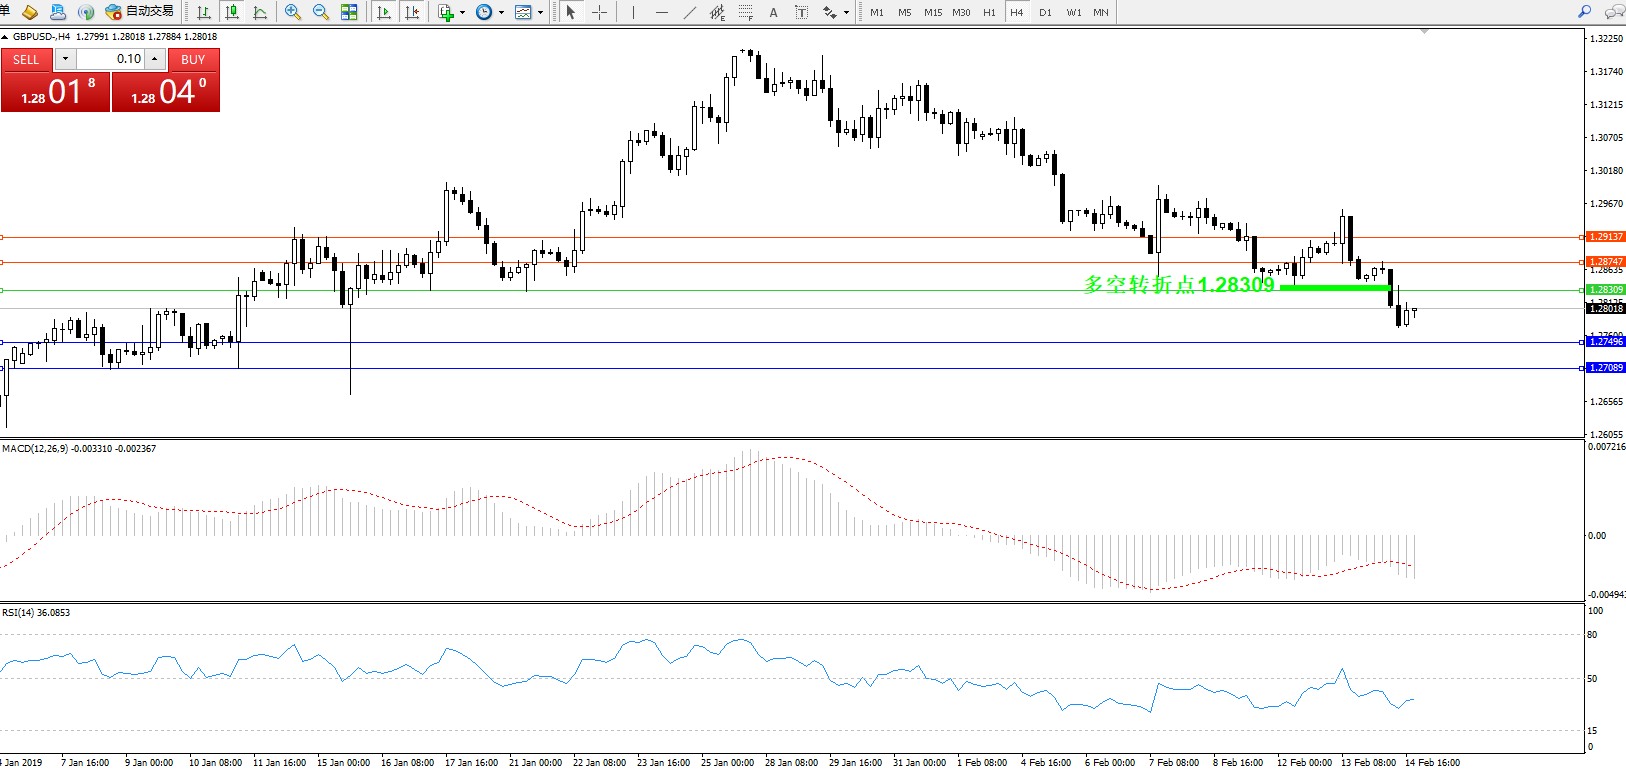Select the Crosshair cursor tool
The width and height of the screenshot is (1626, 769).
point(599,12)
